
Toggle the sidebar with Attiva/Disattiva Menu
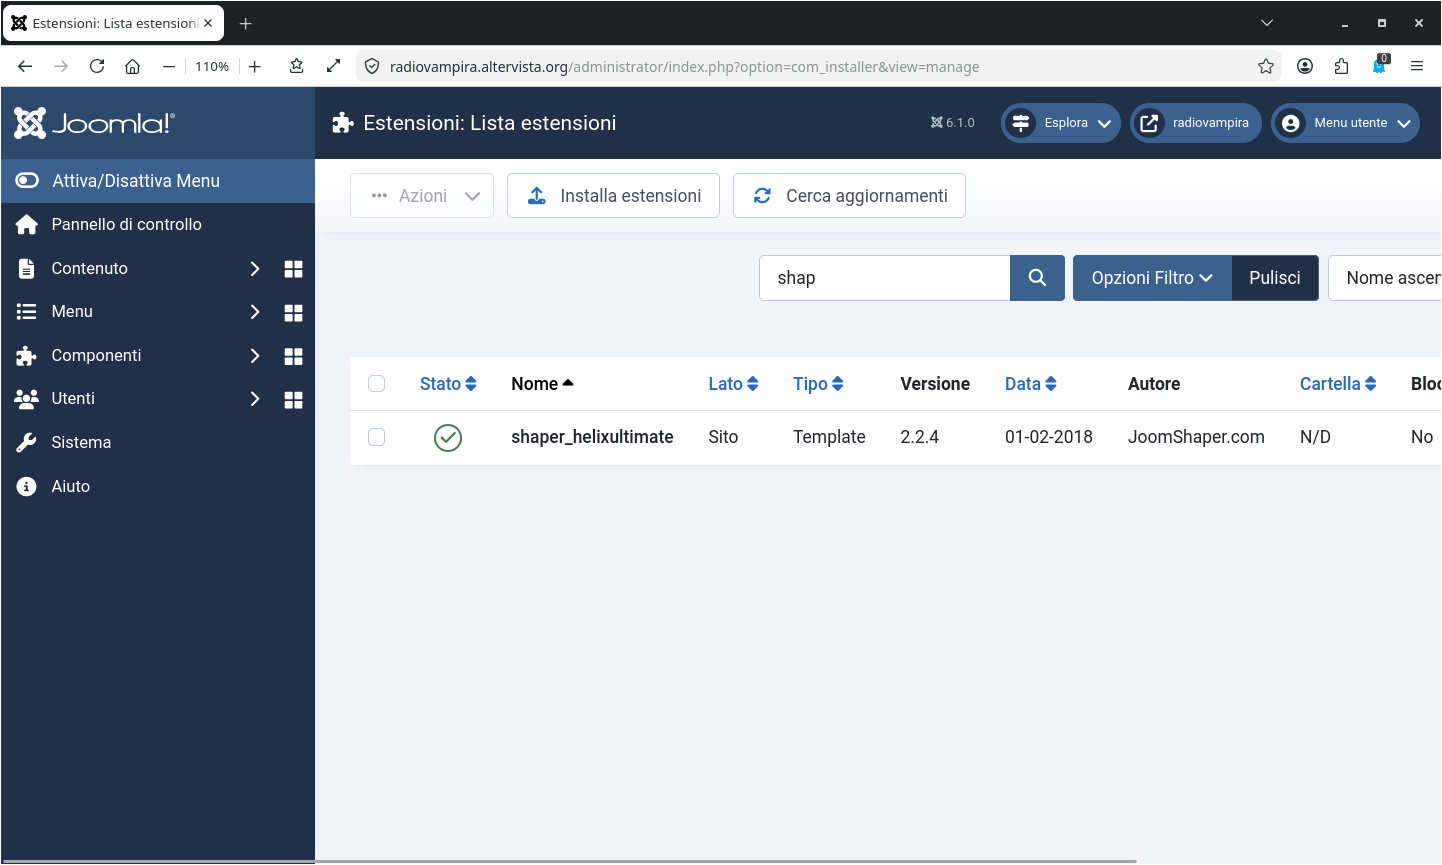pyautogui.click(x=136, y=181)
